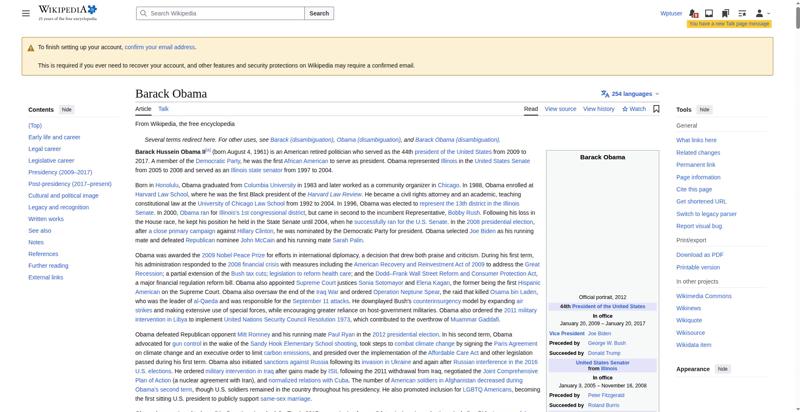Open Wikidata item link
800x412 pixels.
pos(694,345)
